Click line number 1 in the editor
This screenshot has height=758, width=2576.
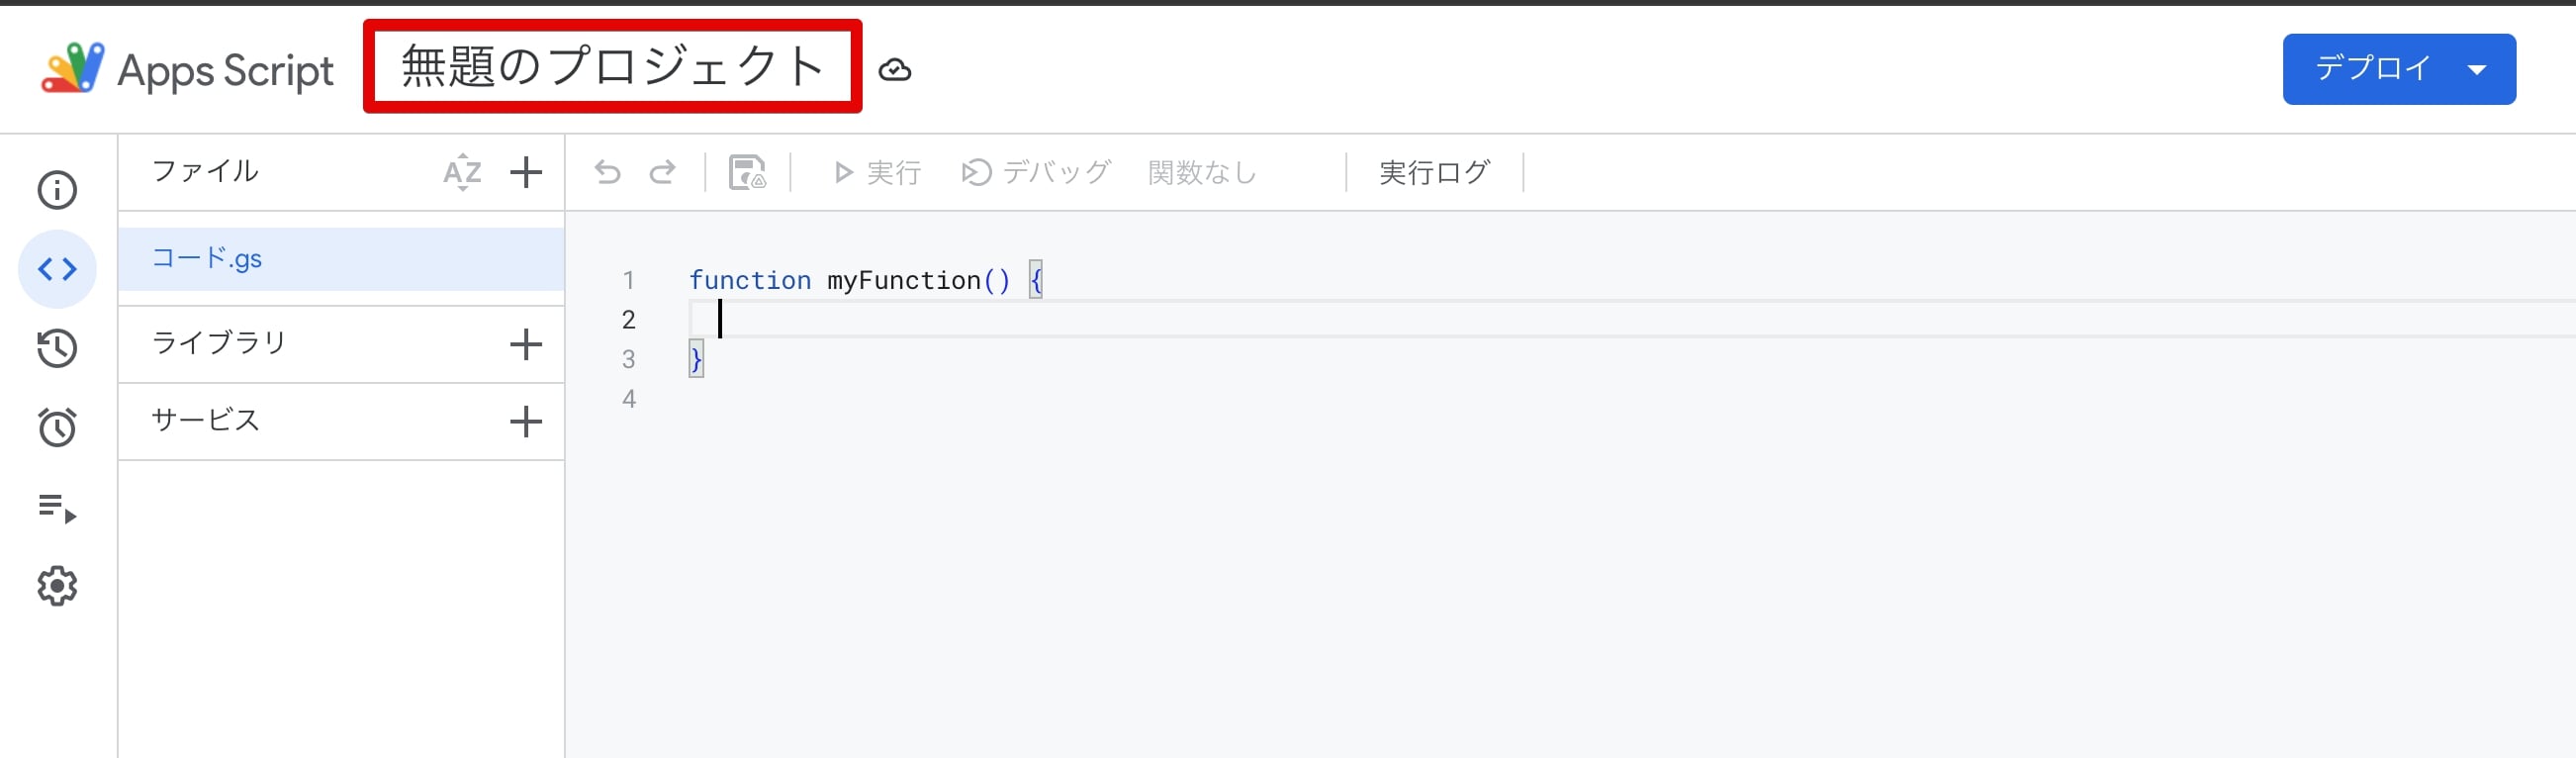[x=628, y=280]
